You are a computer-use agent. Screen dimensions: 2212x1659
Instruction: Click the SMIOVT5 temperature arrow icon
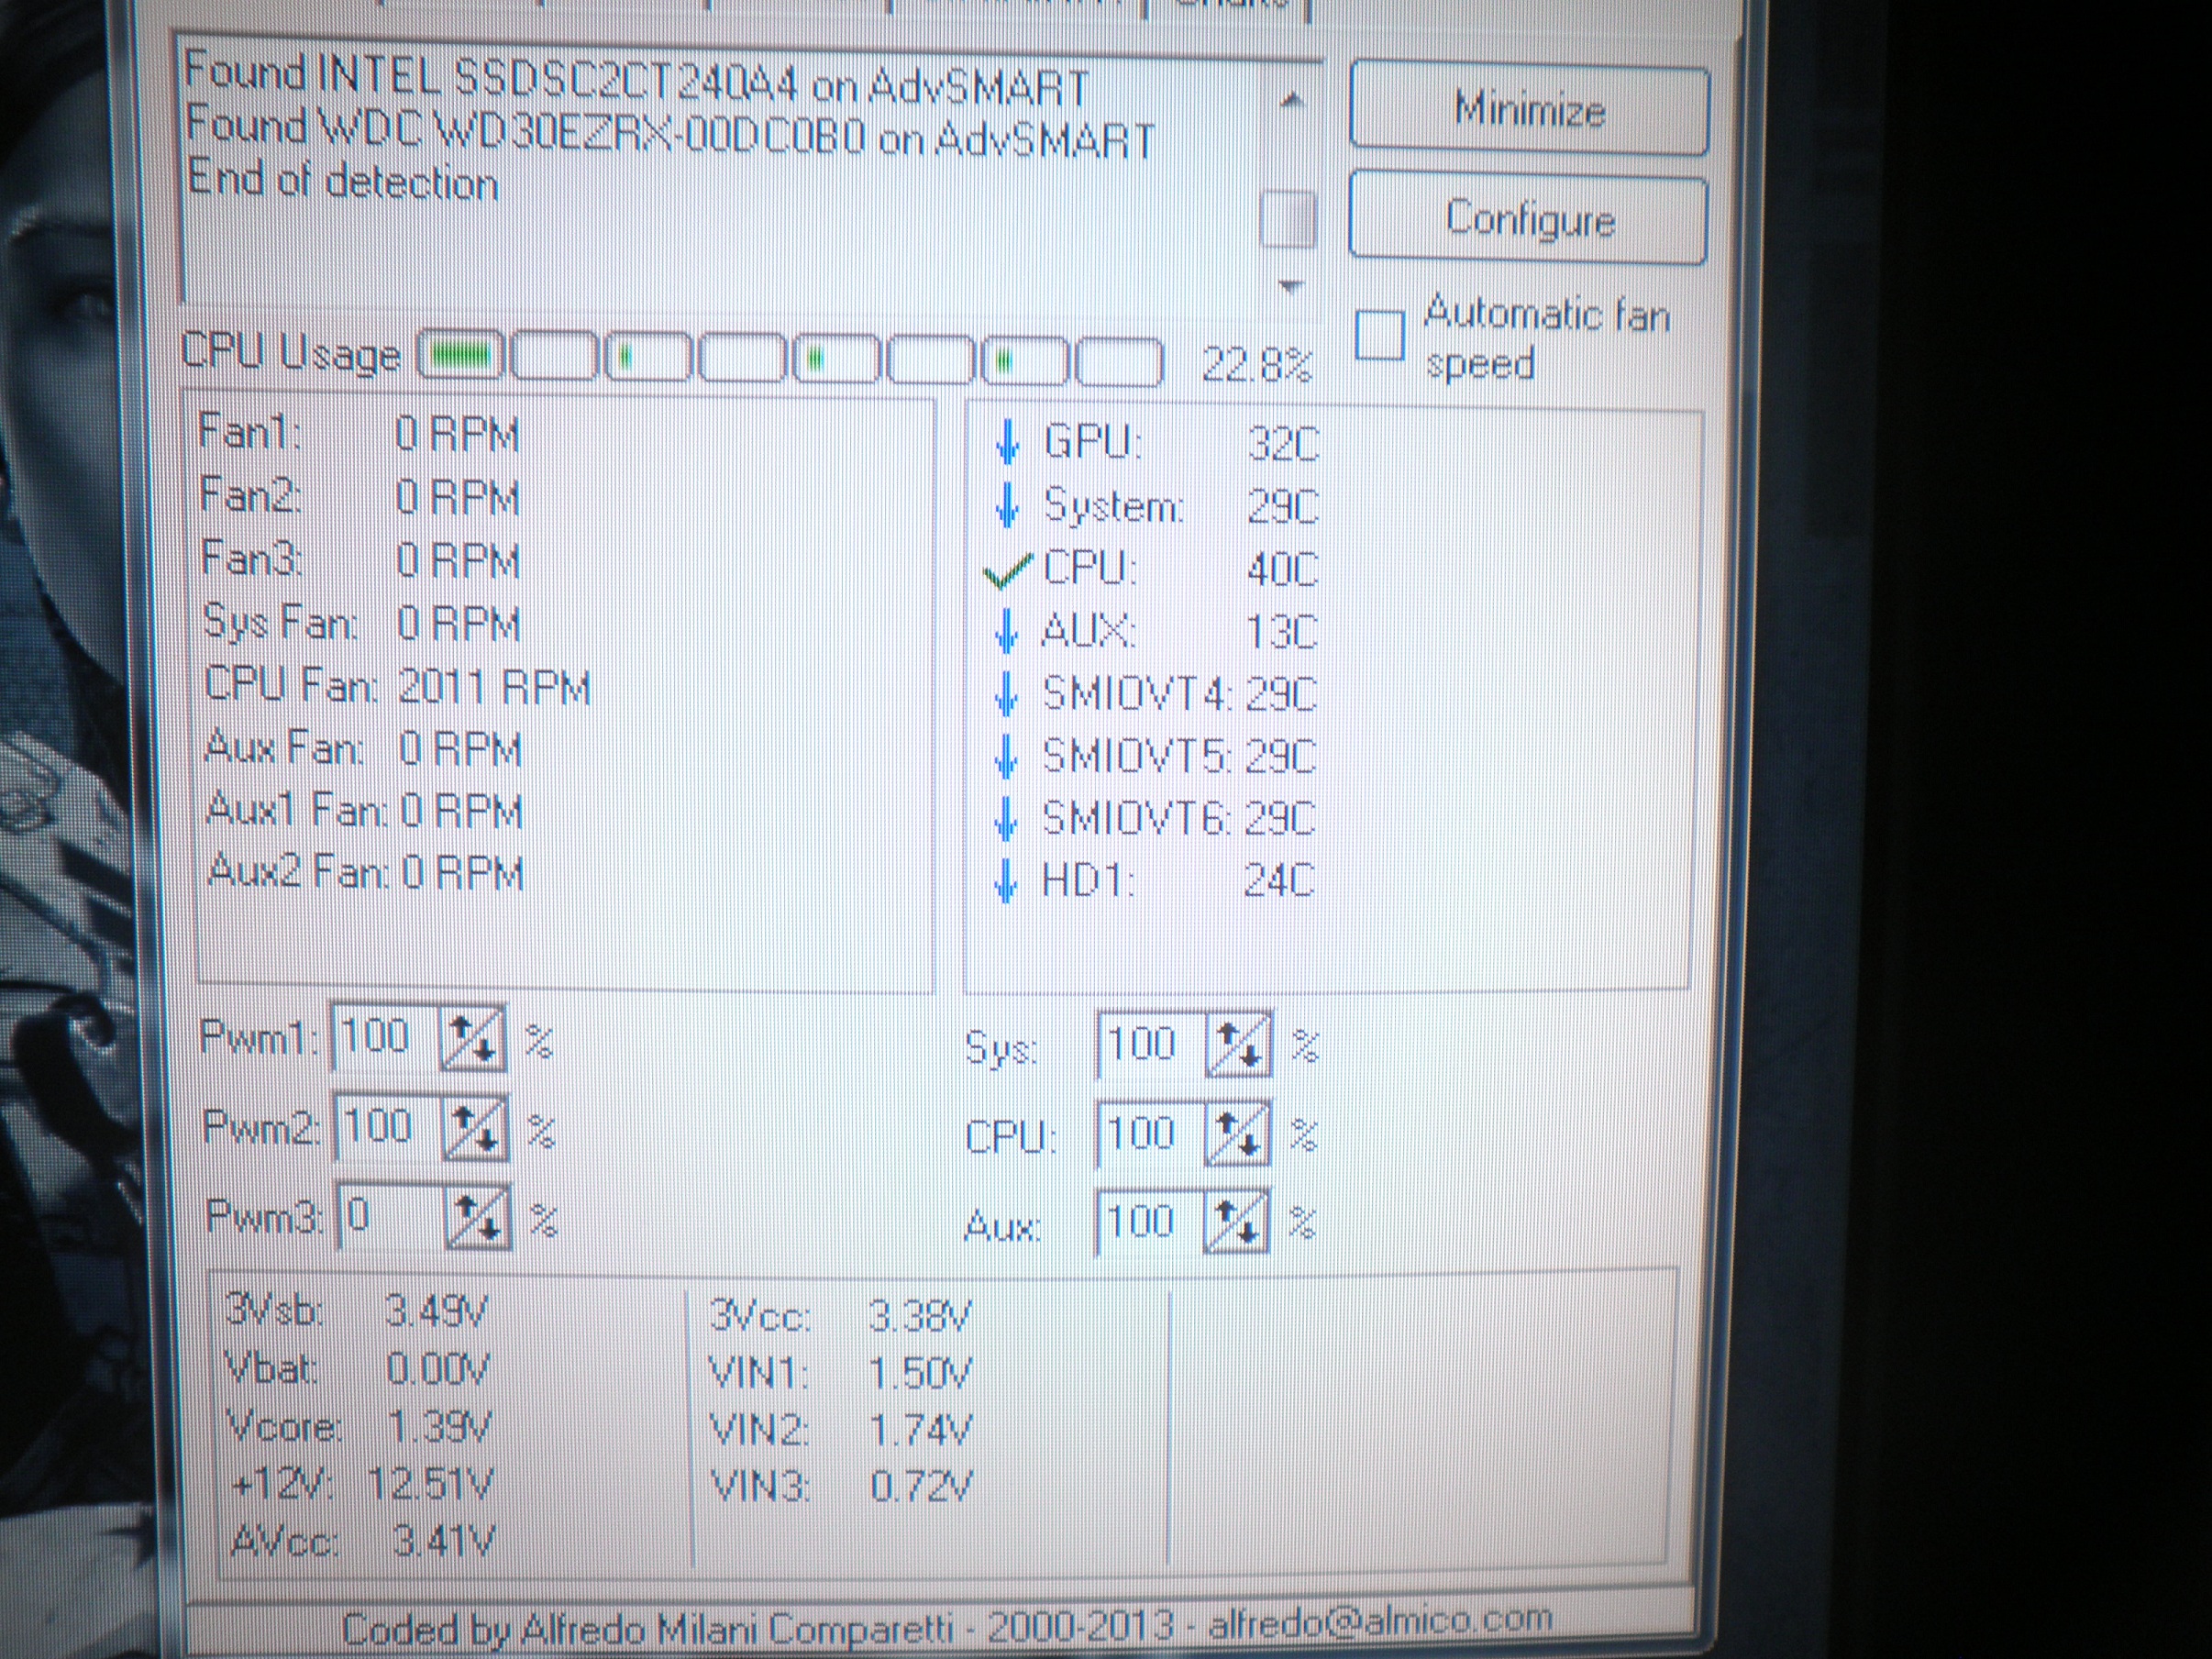click(1007, 757)
